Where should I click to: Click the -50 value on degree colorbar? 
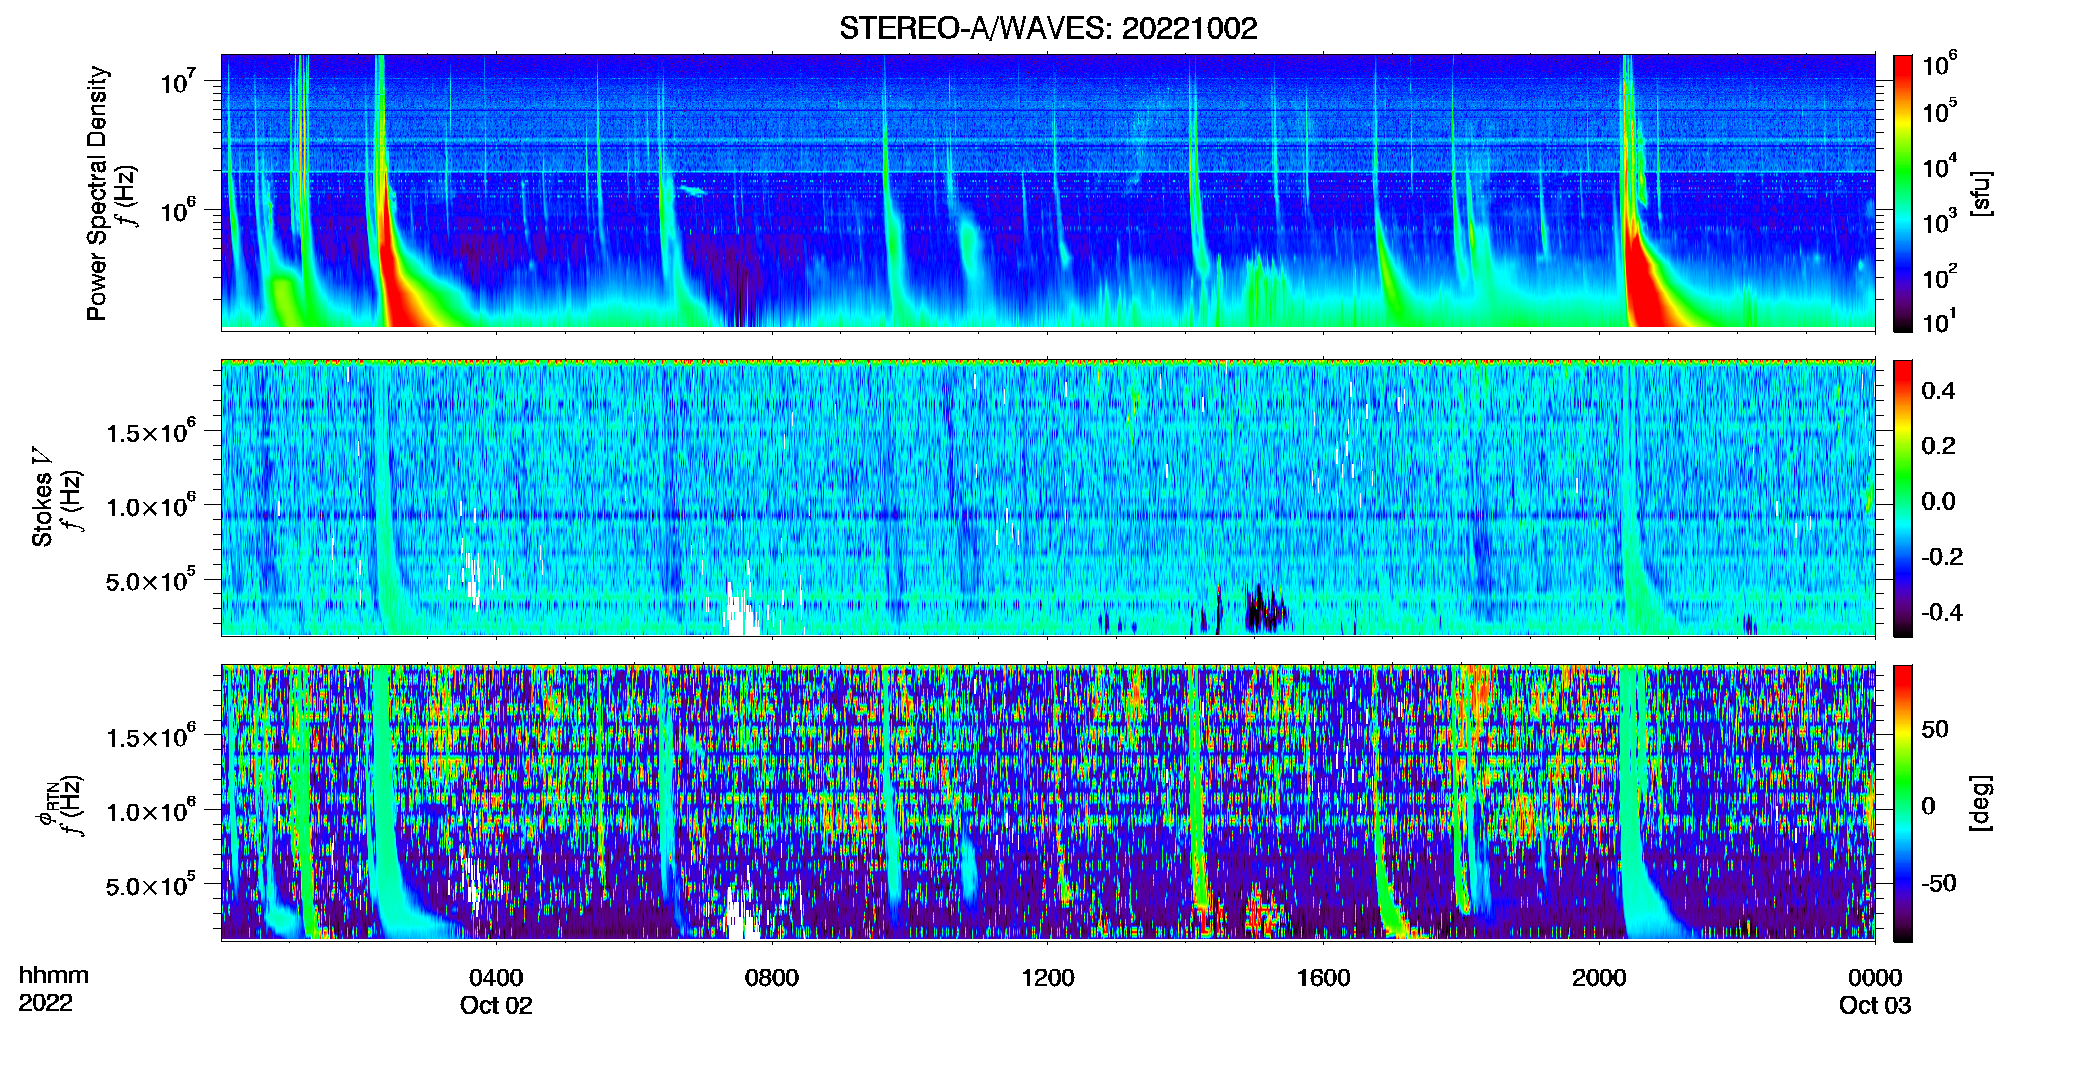tap(1939, 883)
